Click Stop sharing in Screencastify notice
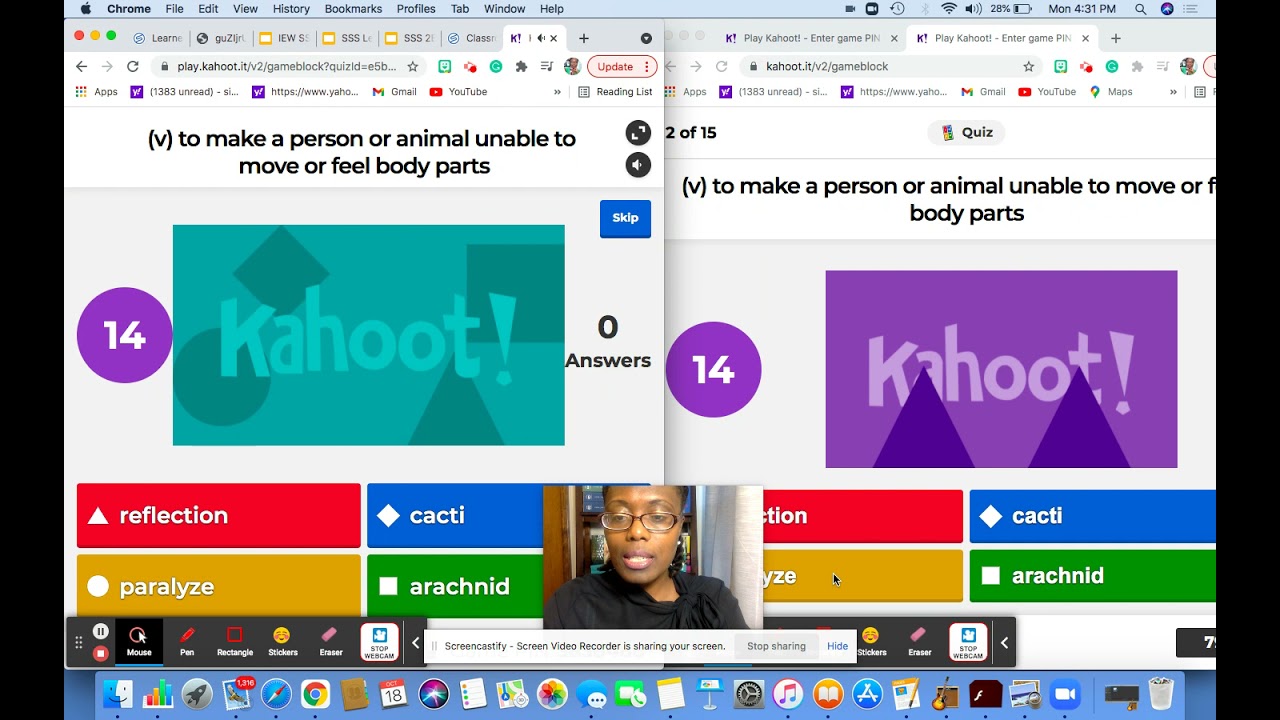The height and width of the screenshot is (720, 1280). click(776, 646)
